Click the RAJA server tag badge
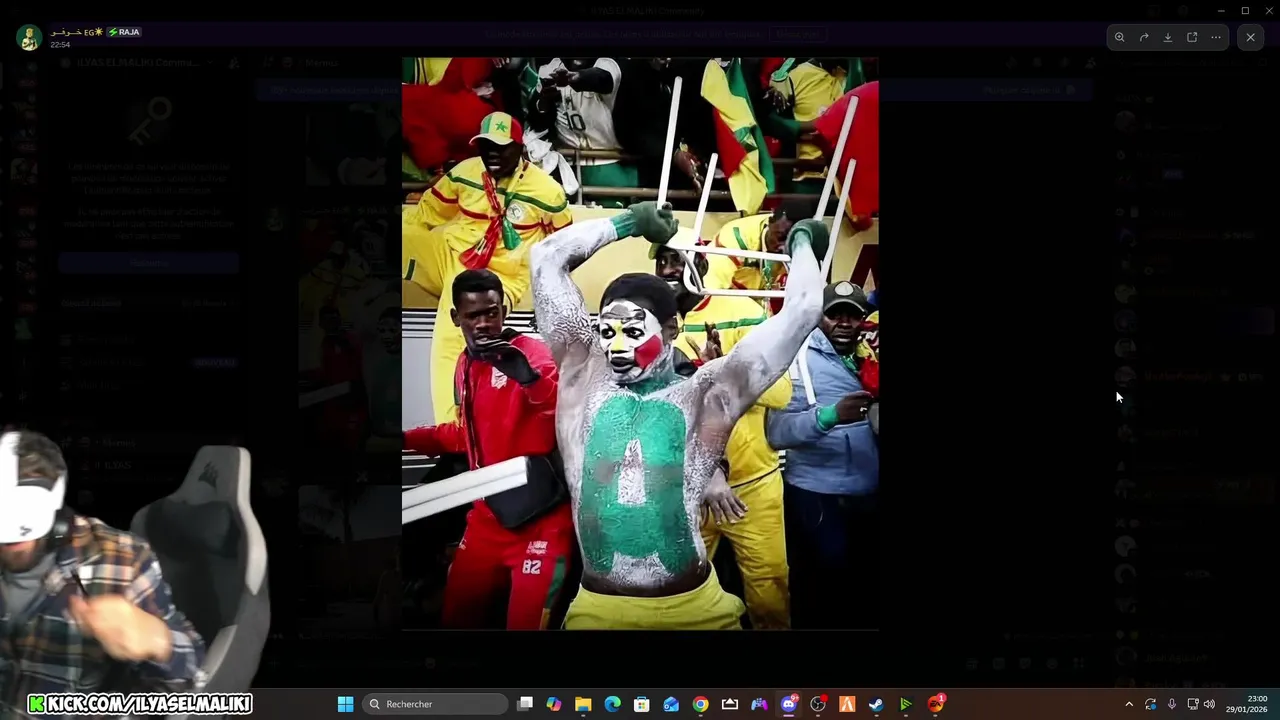 click(x=124, y=32)
